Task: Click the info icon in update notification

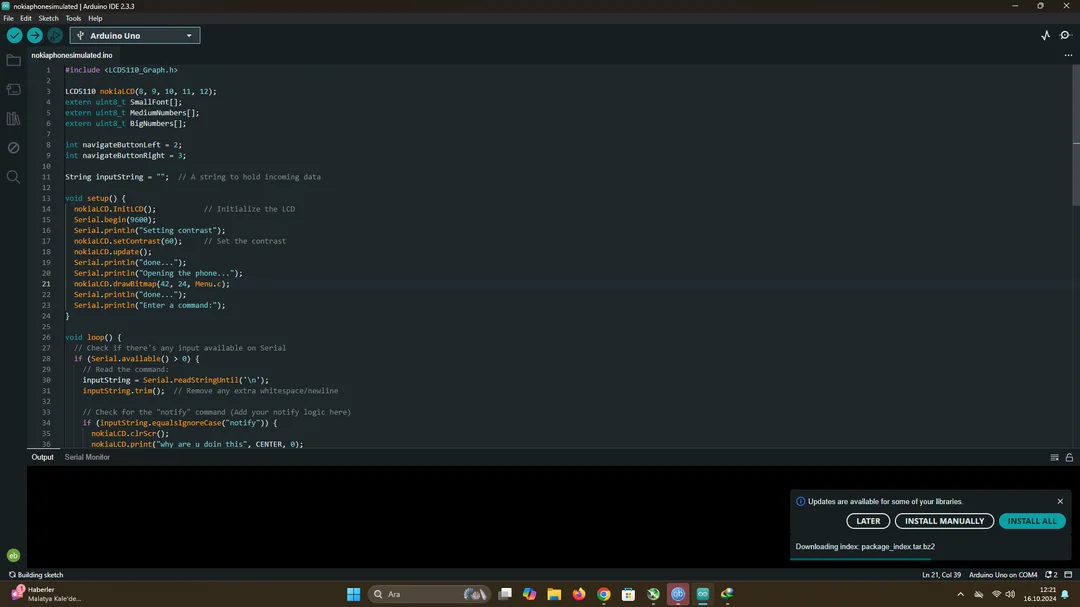Action: pyautogui.click(x=800, y=502)
